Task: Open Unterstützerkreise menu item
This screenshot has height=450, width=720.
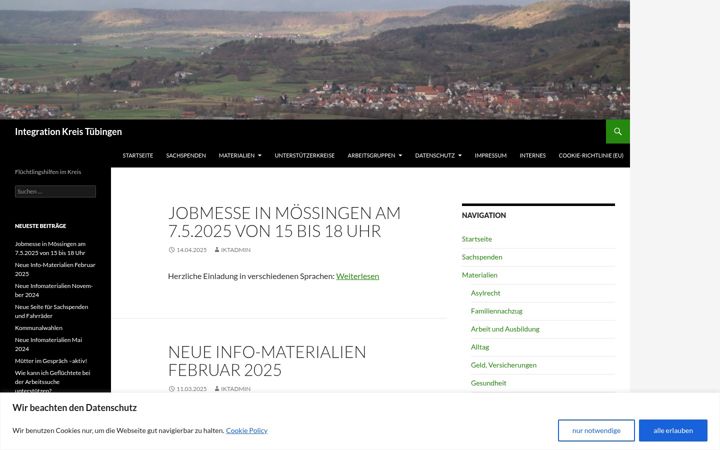Action: tap(304, 156)
